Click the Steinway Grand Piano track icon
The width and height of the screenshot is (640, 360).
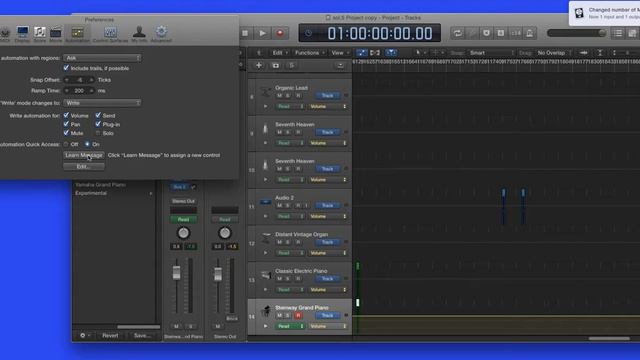(x=266, y=311)
